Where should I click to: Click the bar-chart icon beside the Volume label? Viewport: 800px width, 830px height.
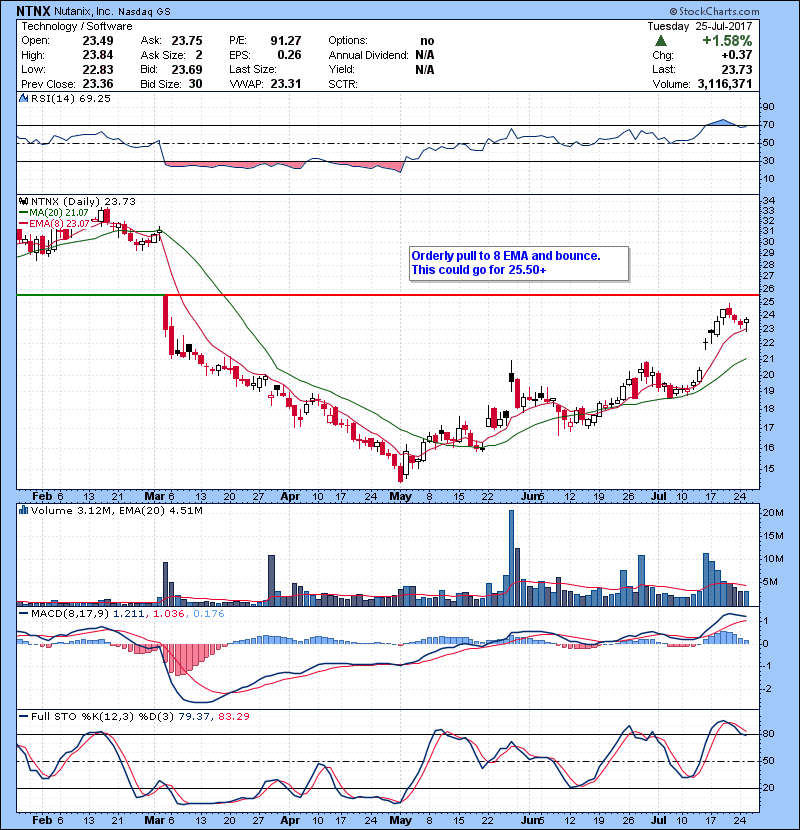[x=23, y=510]
